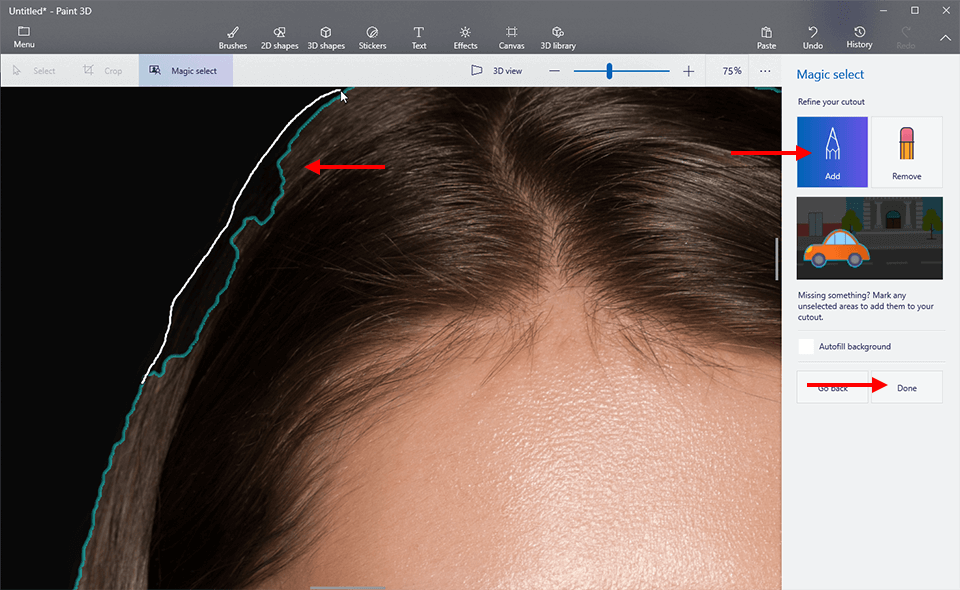Click the zoom slider handle
Screen dimensions: 960x590
coord(609,71)
